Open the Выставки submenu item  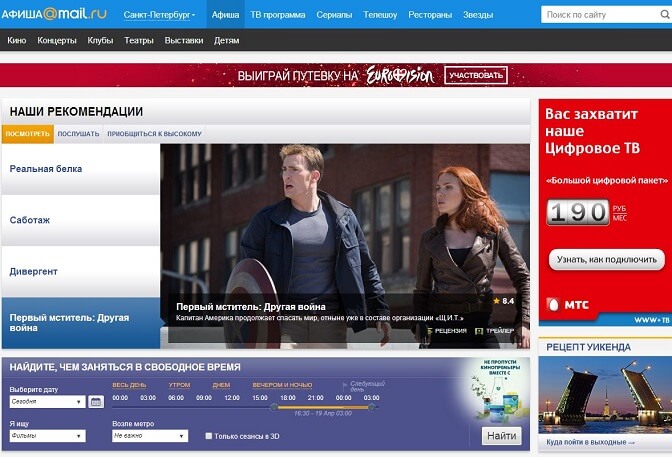coord(184,40)
